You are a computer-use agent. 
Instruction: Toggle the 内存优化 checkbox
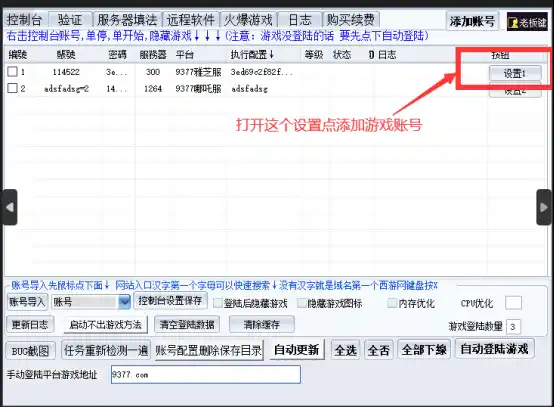tap(392, 303)
